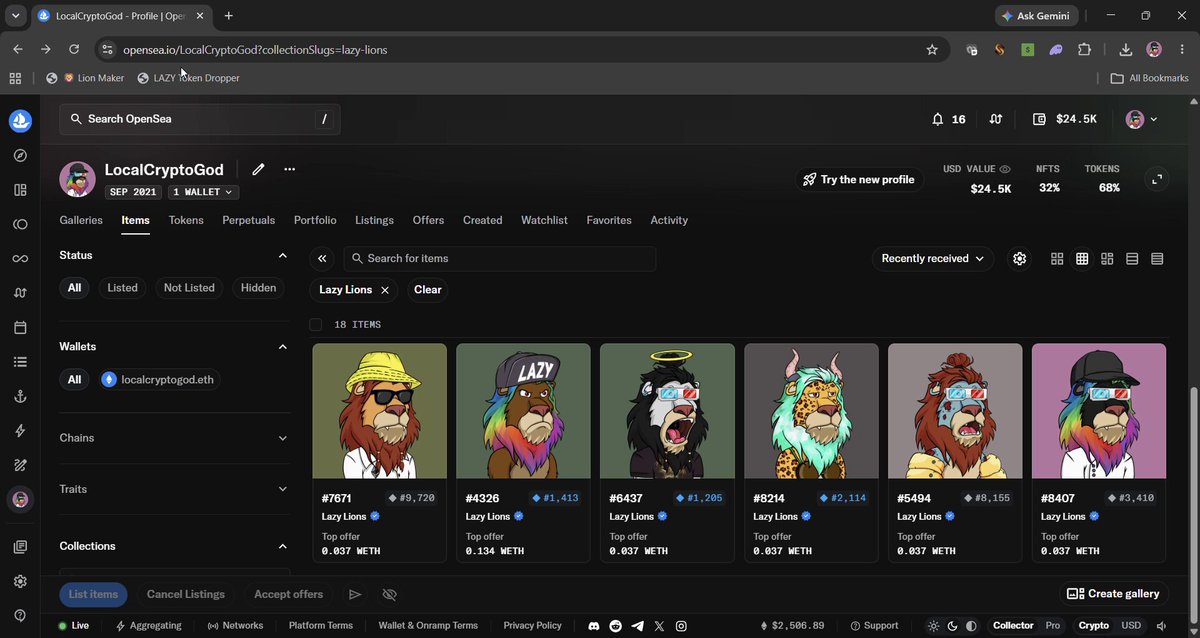
Task: Click the Create gallery button
Action: [x=1114, y=594]
